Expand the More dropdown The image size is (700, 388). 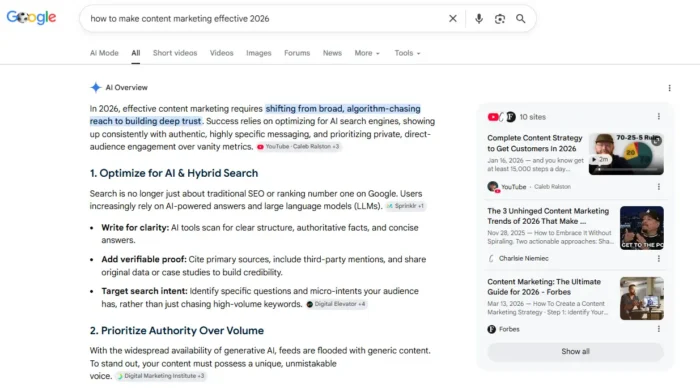pyautogui.click(x=367, y=53)
